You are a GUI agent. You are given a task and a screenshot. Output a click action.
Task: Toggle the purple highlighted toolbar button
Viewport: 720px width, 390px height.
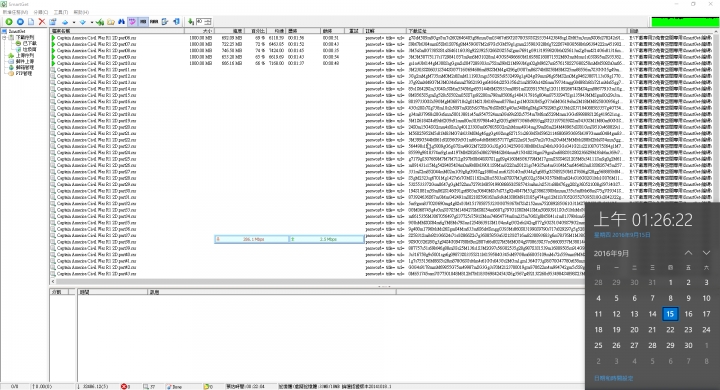tap(132, 22)
